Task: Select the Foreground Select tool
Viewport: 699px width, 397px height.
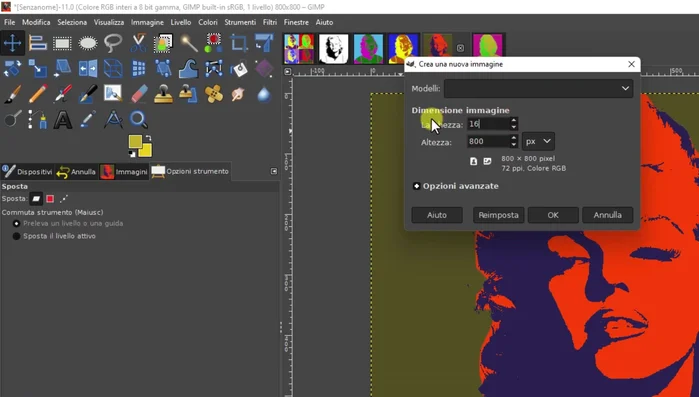Action: pyautogui.click(x=163, y=43)
